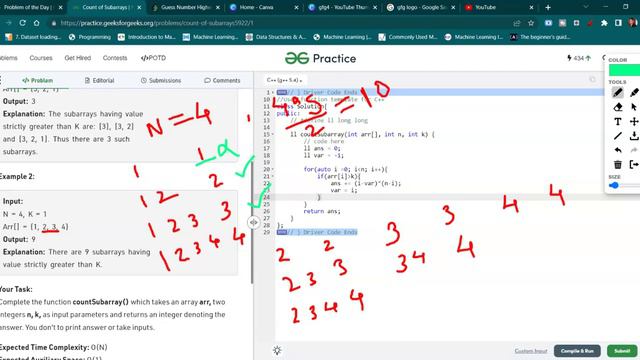Click the 434 streak counter
The height and width of the screenshot is (360, 640).
(x=579, y=58)
